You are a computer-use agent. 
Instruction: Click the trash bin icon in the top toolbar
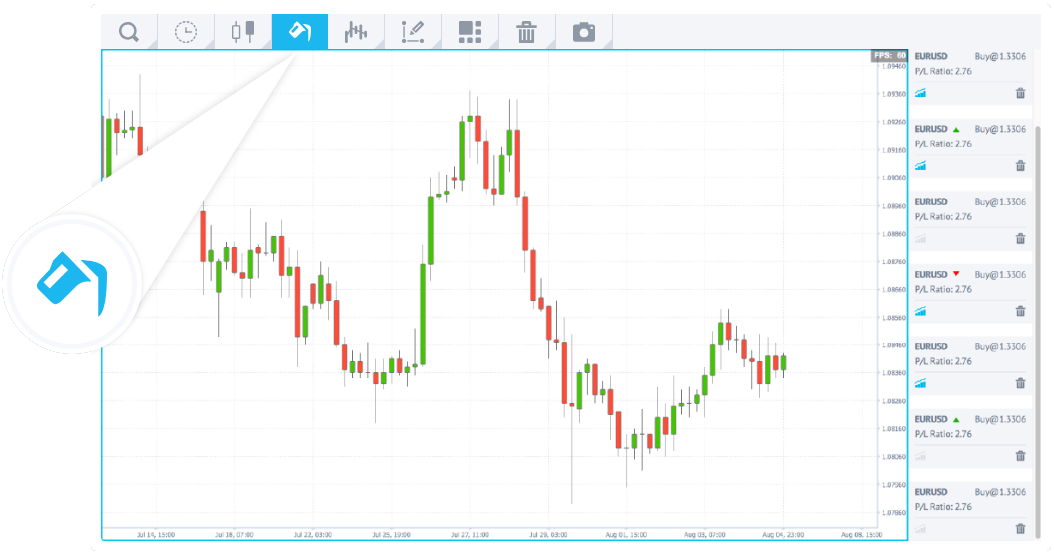(526, 32)
